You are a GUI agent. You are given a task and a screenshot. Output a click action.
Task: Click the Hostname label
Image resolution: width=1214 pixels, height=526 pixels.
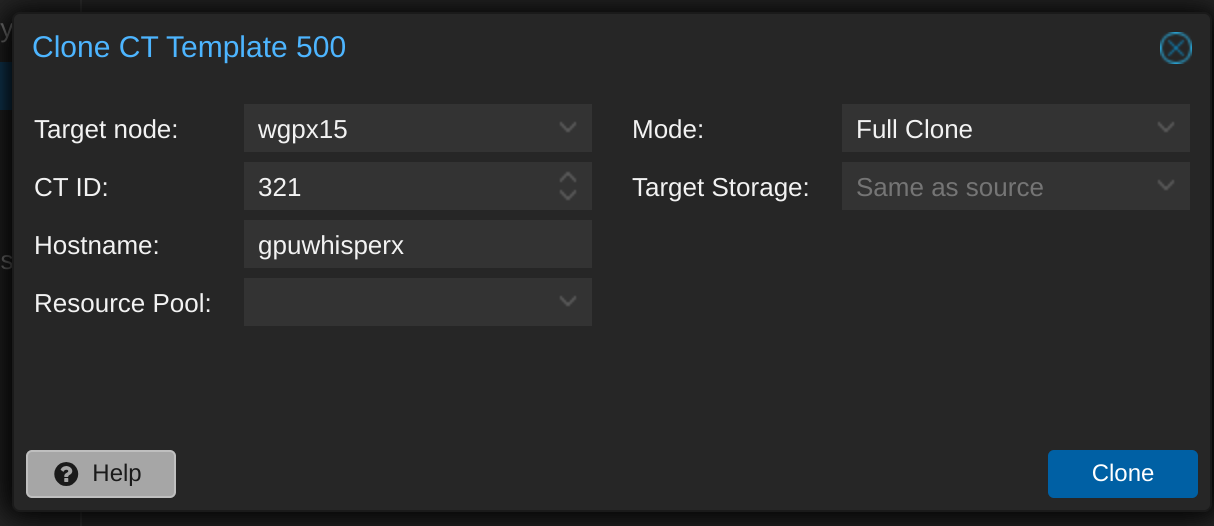[97, 245]
